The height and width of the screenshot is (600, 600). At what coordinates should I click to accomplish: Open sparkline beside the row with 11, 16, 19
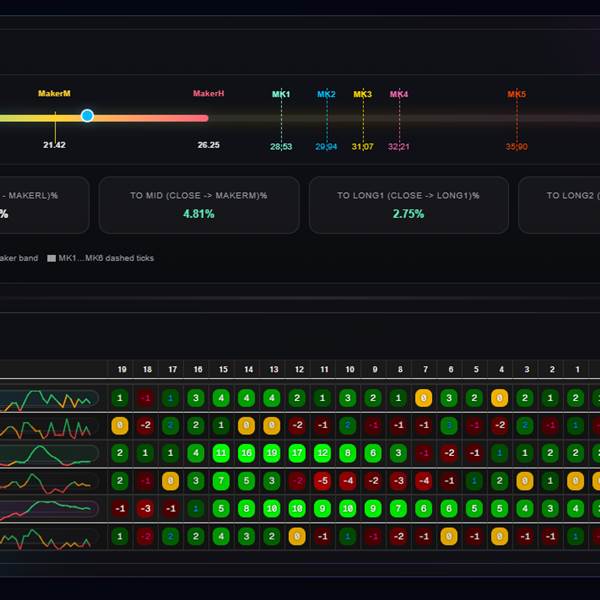(x=49, y=455)
